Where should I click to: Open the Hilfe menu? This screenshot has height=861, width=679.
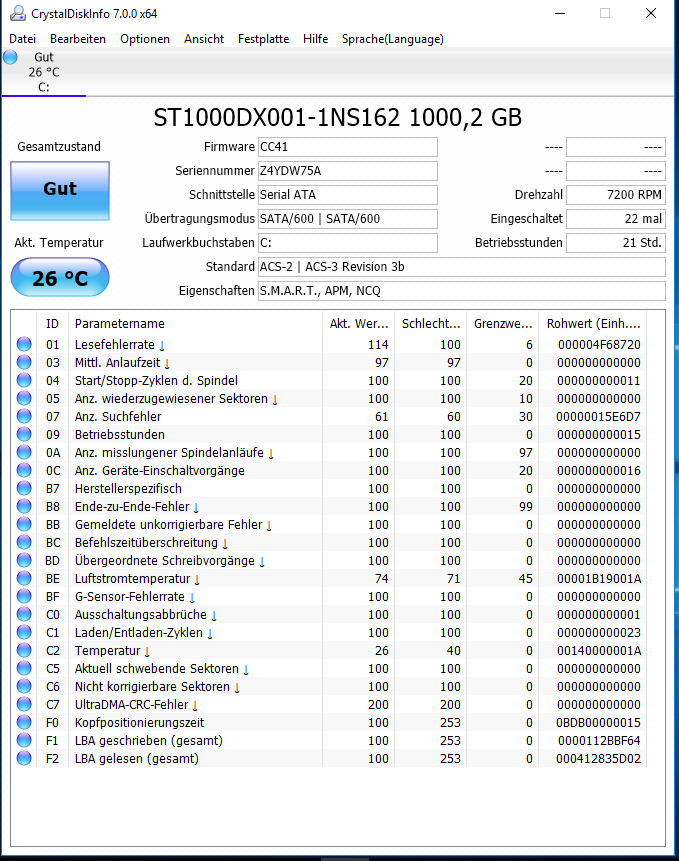coord(316,39)
